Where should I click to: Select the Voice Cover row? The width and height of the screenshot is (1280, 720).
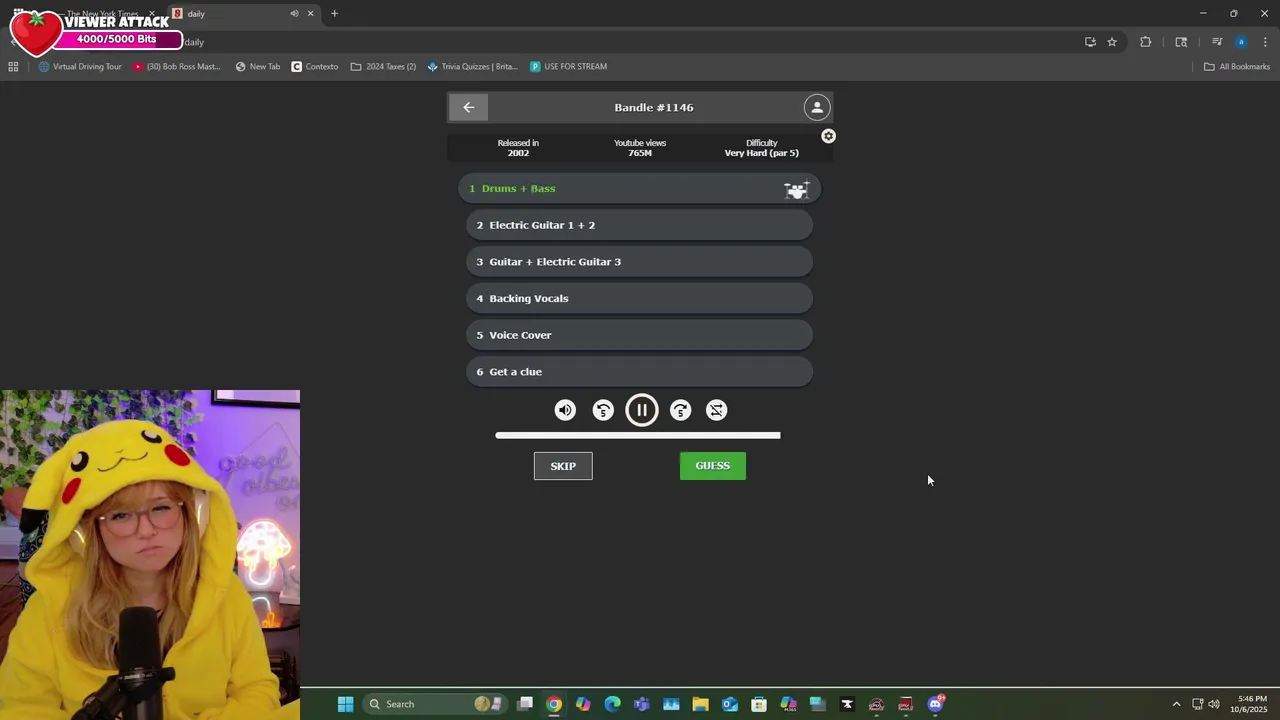(640, 335)
